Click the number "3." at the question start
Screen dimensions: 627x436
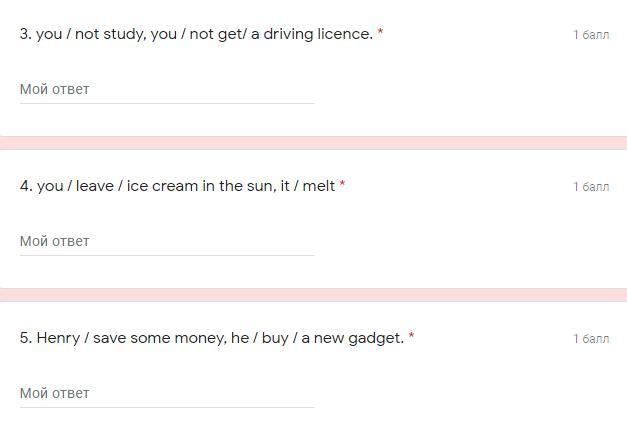click(26, 34)
